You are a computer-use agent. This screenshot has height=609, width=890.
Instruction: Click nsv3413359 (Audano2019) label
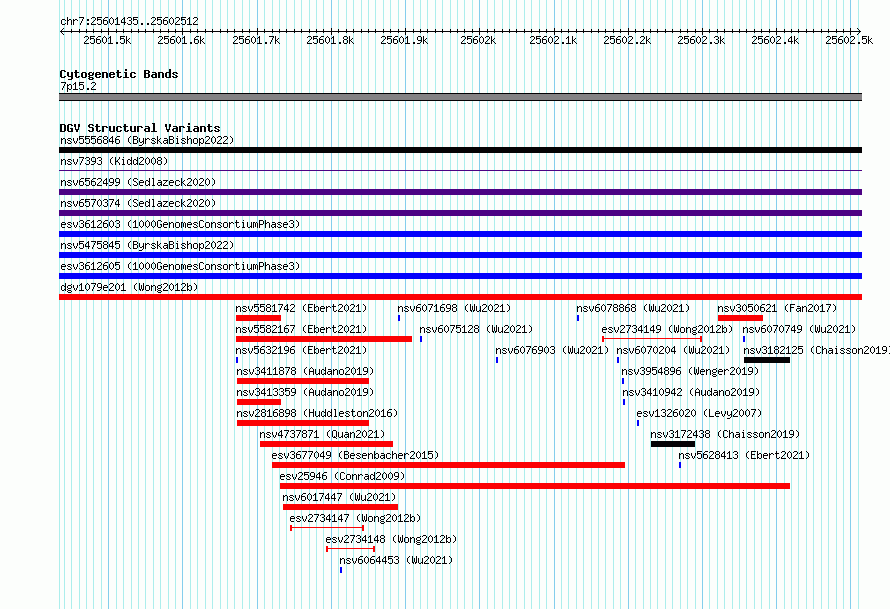point(305,392)
